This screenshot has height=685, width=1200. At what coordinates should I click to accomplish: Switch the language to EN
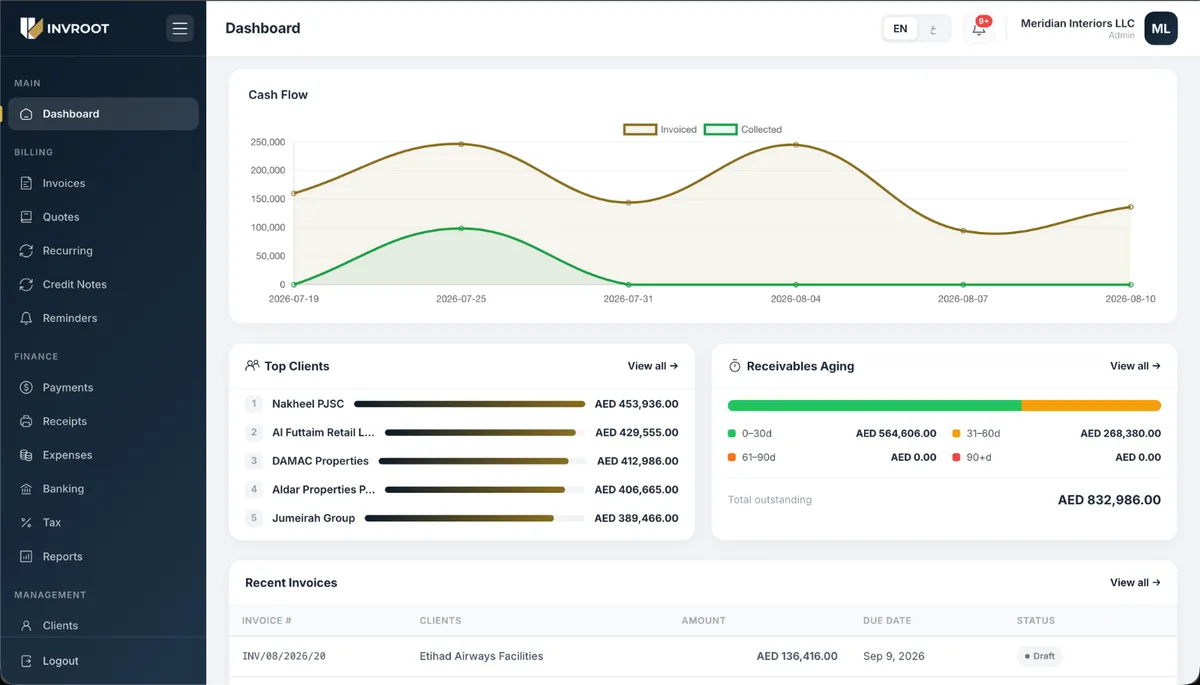click(900, 28)
